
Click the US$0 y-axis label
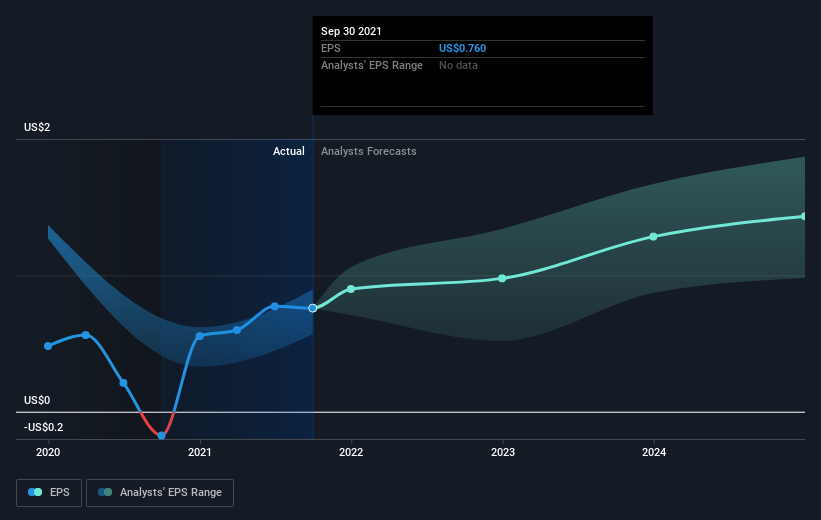37,400
